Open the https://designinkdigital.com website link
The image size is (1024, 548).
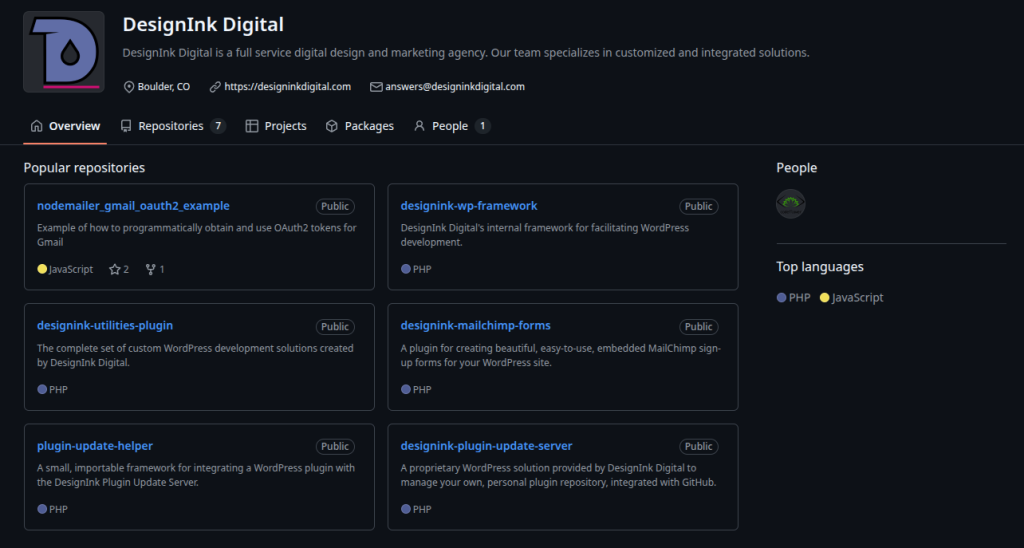(x=287, y=87)
